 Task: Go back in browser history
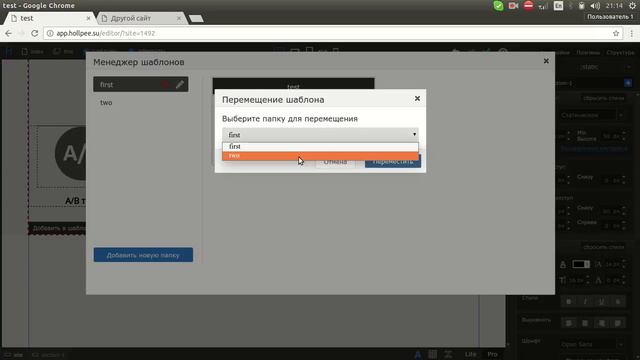point(9,33)
